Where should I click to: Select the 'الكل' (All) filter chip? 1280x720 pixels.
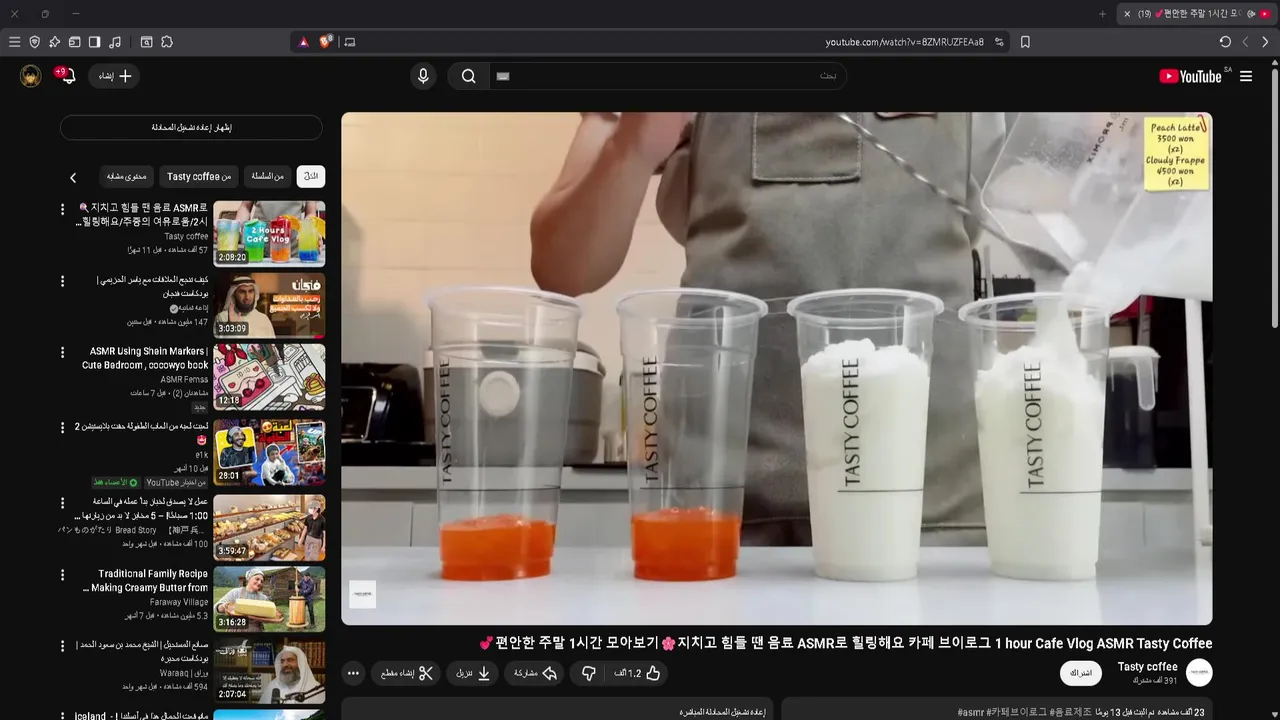[311, 176]
